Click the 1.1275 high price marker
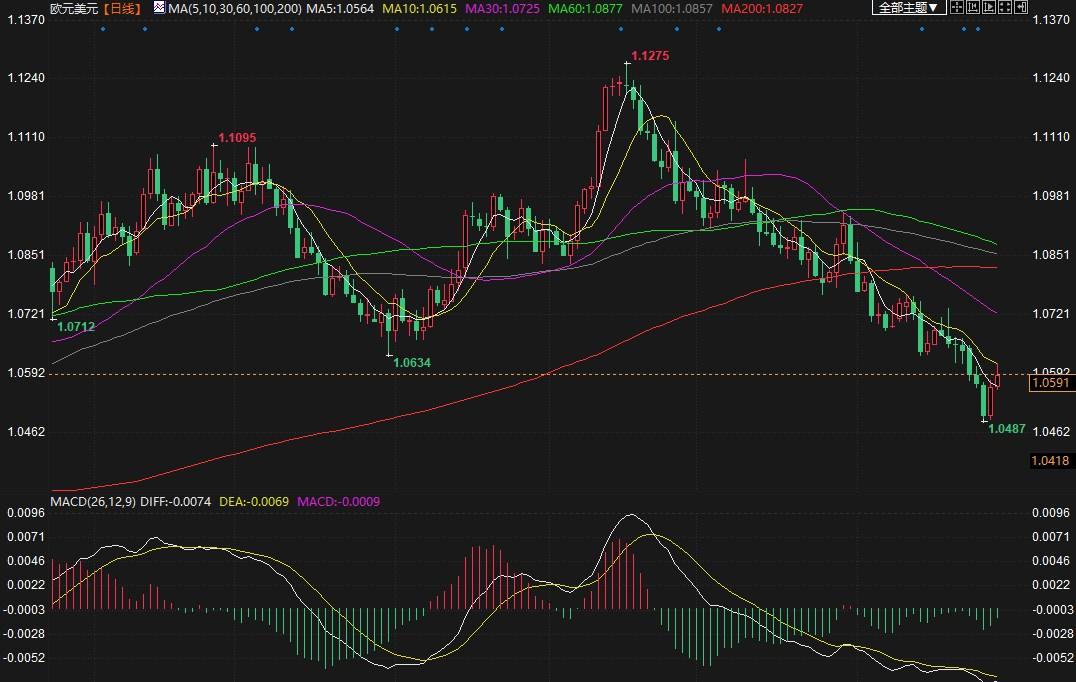This screenshot has height=682, width=1076. 650,56
